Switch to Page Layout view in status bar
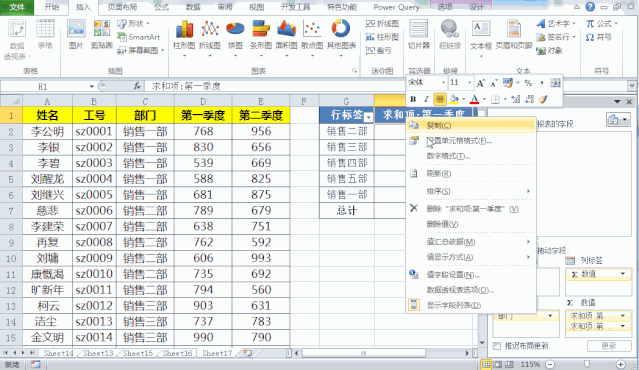Screen dimensions: 639x370 pyautogui.click(x=498, y=364)
